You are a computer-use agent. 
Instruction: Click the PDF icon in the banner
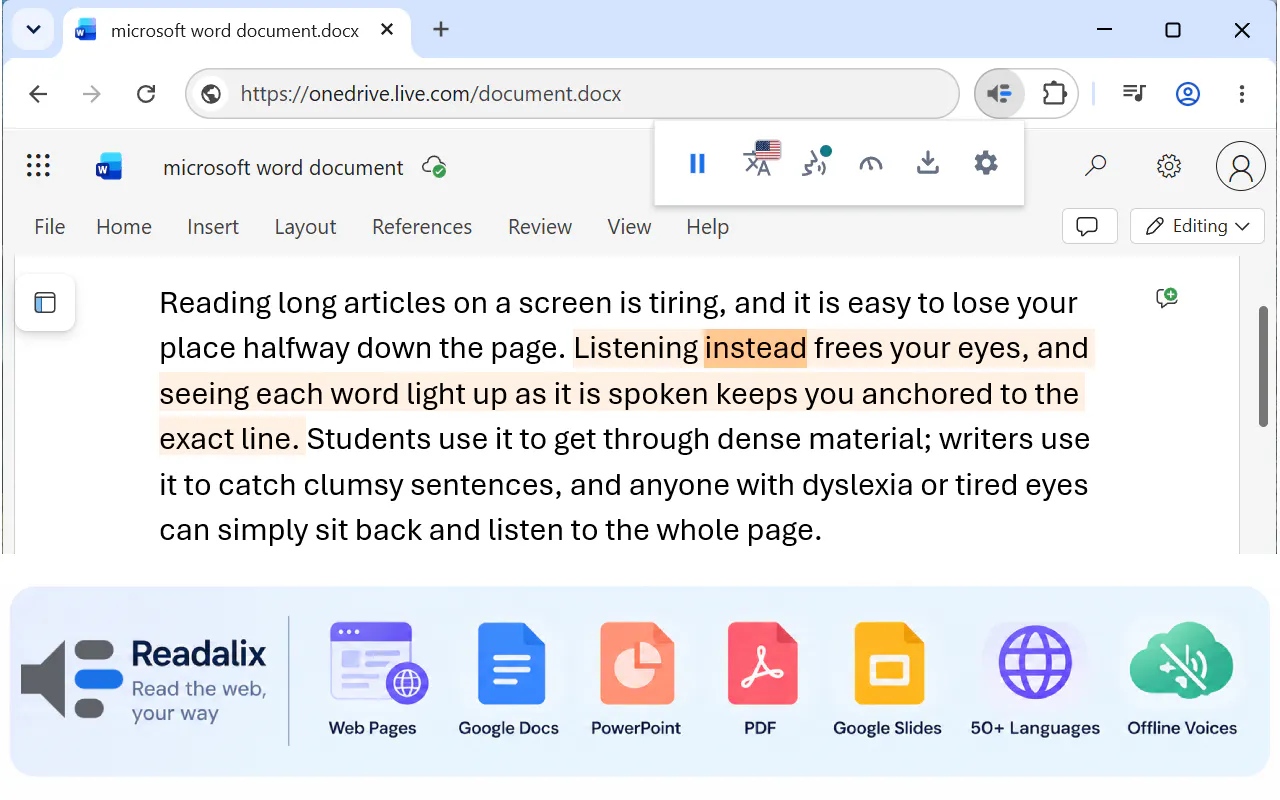pyautogui.click(x=762, y=664)
